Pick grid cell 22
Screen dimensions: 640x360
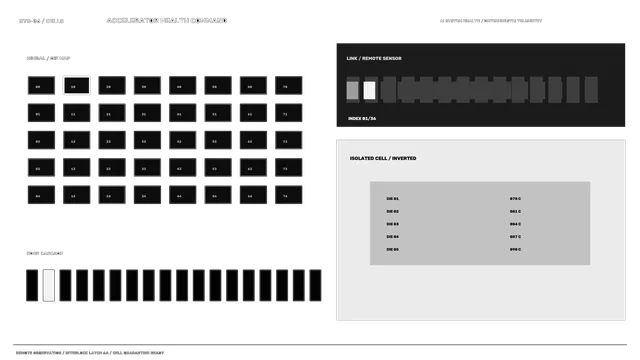(112, 140)
